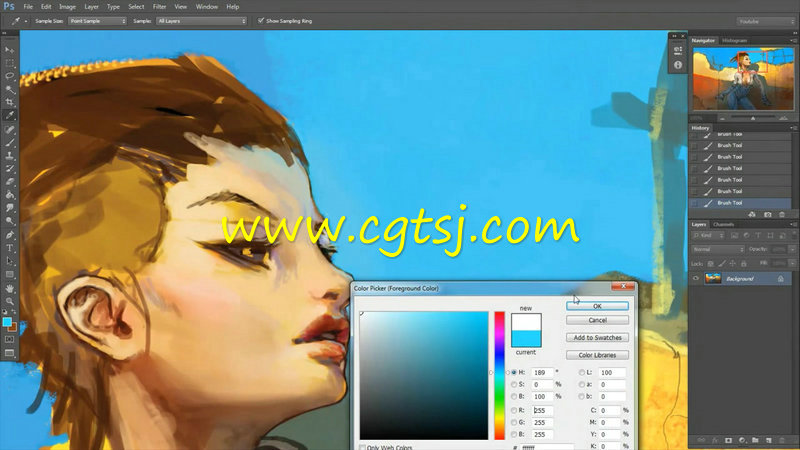Select the Pen tool

[9, 235]
